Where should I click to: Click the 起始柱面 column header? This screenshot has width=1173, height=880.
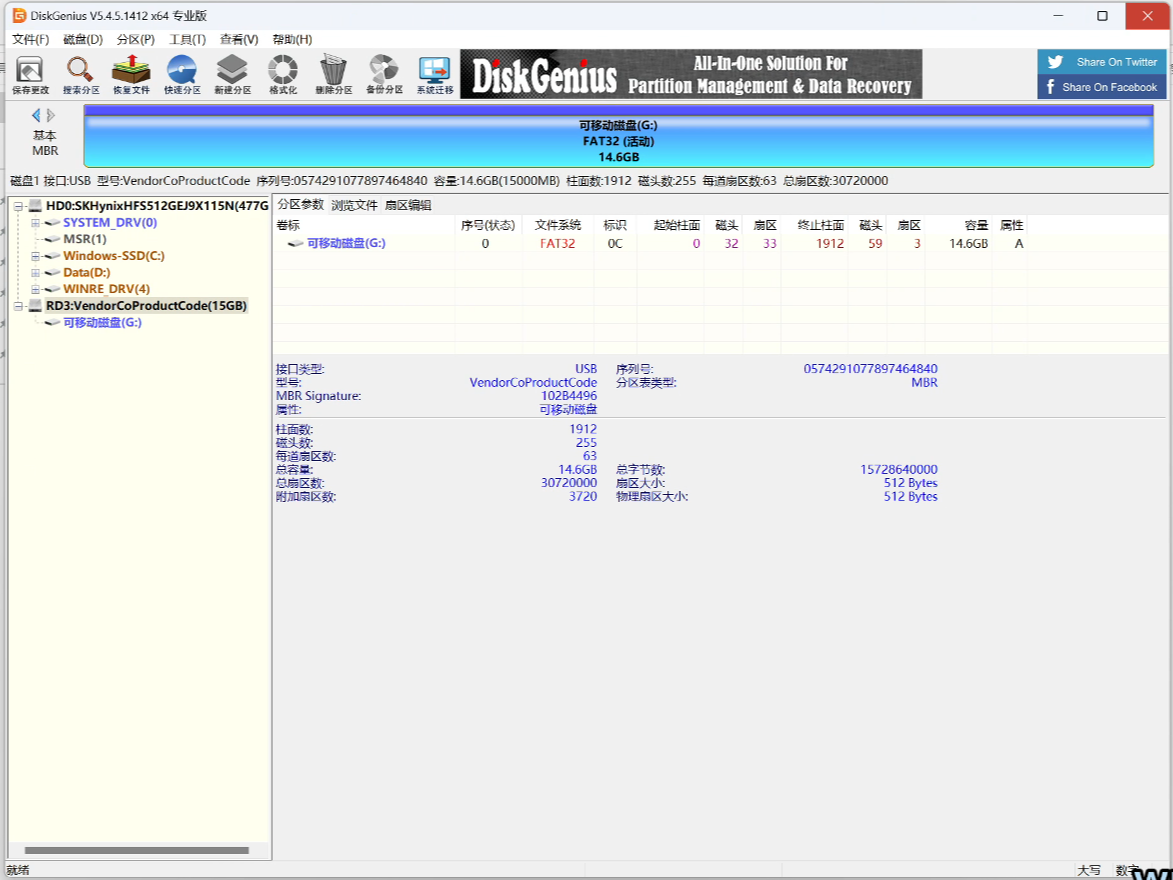670,225
